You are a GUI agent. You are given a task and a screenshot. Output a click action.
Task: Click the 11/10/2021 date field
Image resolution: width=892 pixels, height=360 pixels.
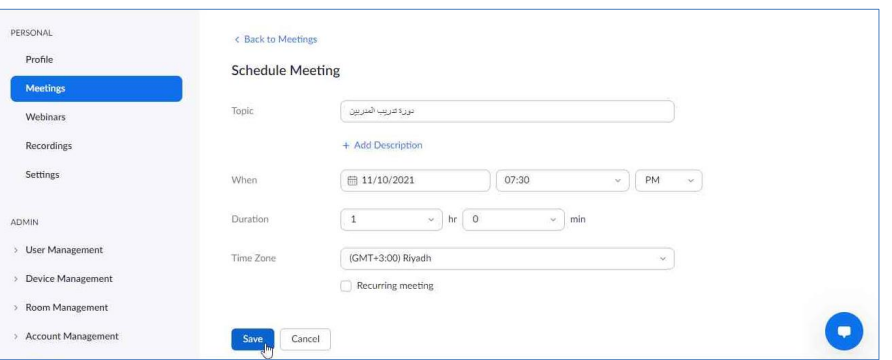(x=415, y=180)
